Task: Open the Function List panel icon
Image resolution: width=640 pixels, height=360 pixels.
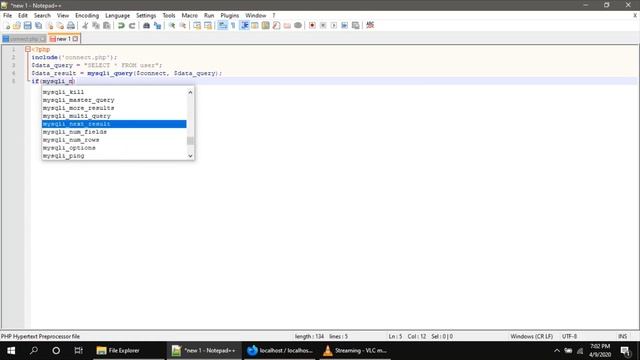Action: tap(276, 26)
